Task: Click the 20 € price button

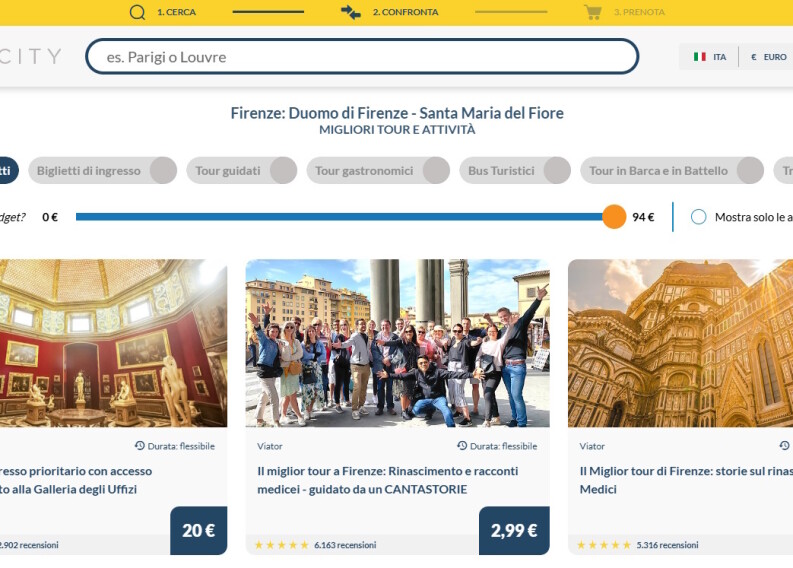Action: point(199,530)
